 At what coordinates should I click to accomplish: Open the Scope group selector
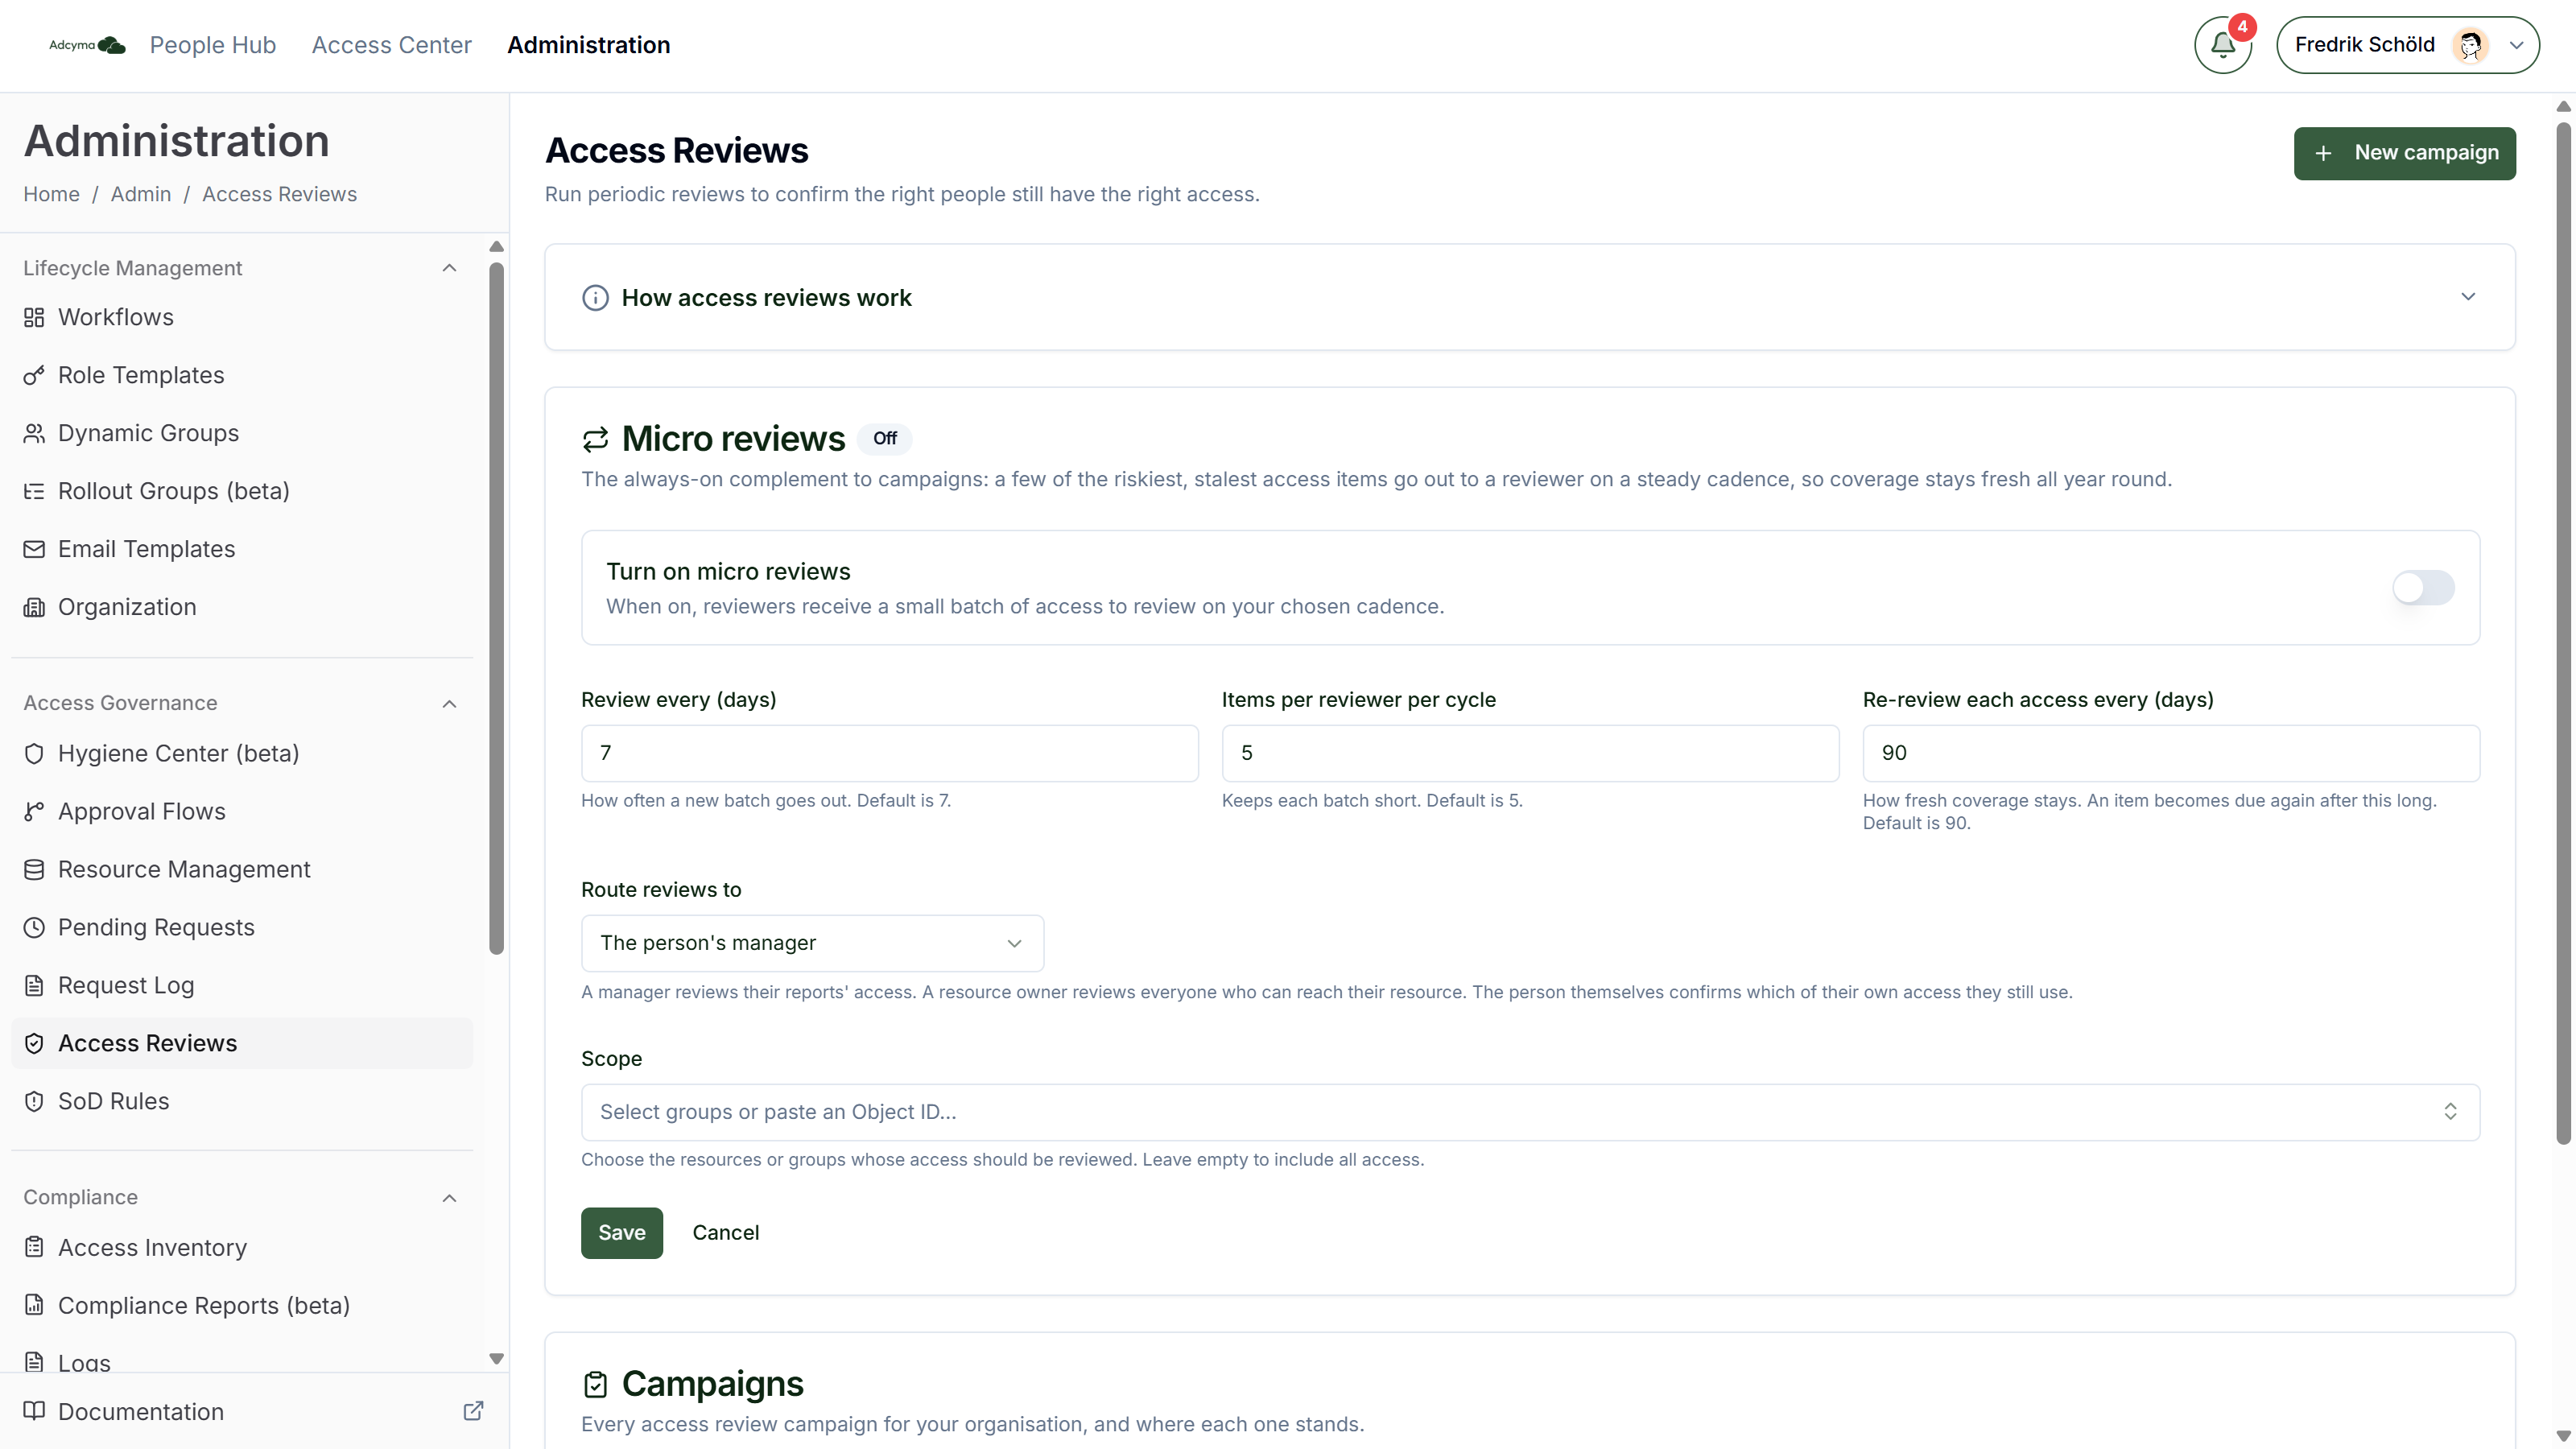[1530, 1112]
